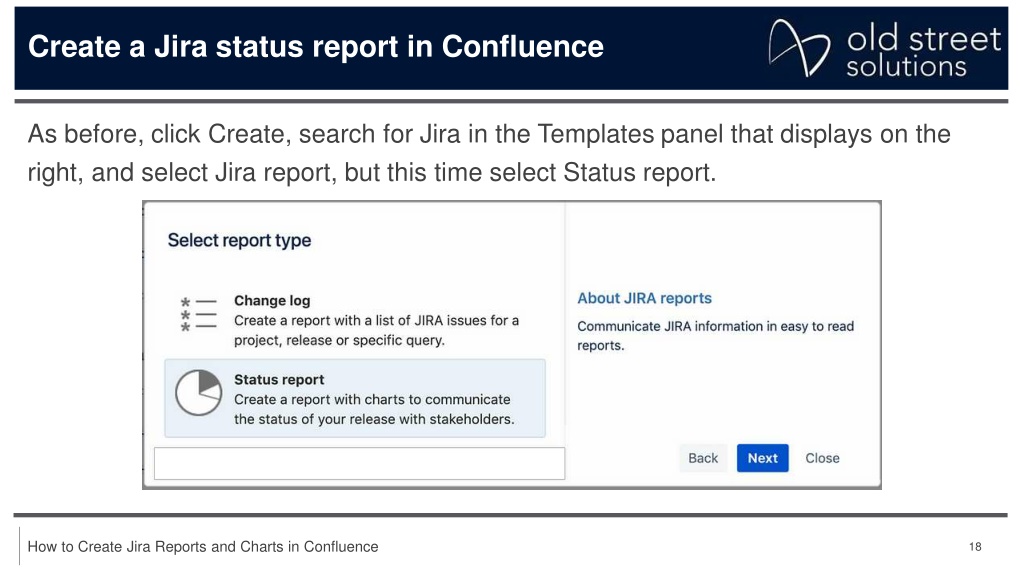Click the slide title Create a Jira status report
This screenshot has width=1024, height=576.
(315, 47)
